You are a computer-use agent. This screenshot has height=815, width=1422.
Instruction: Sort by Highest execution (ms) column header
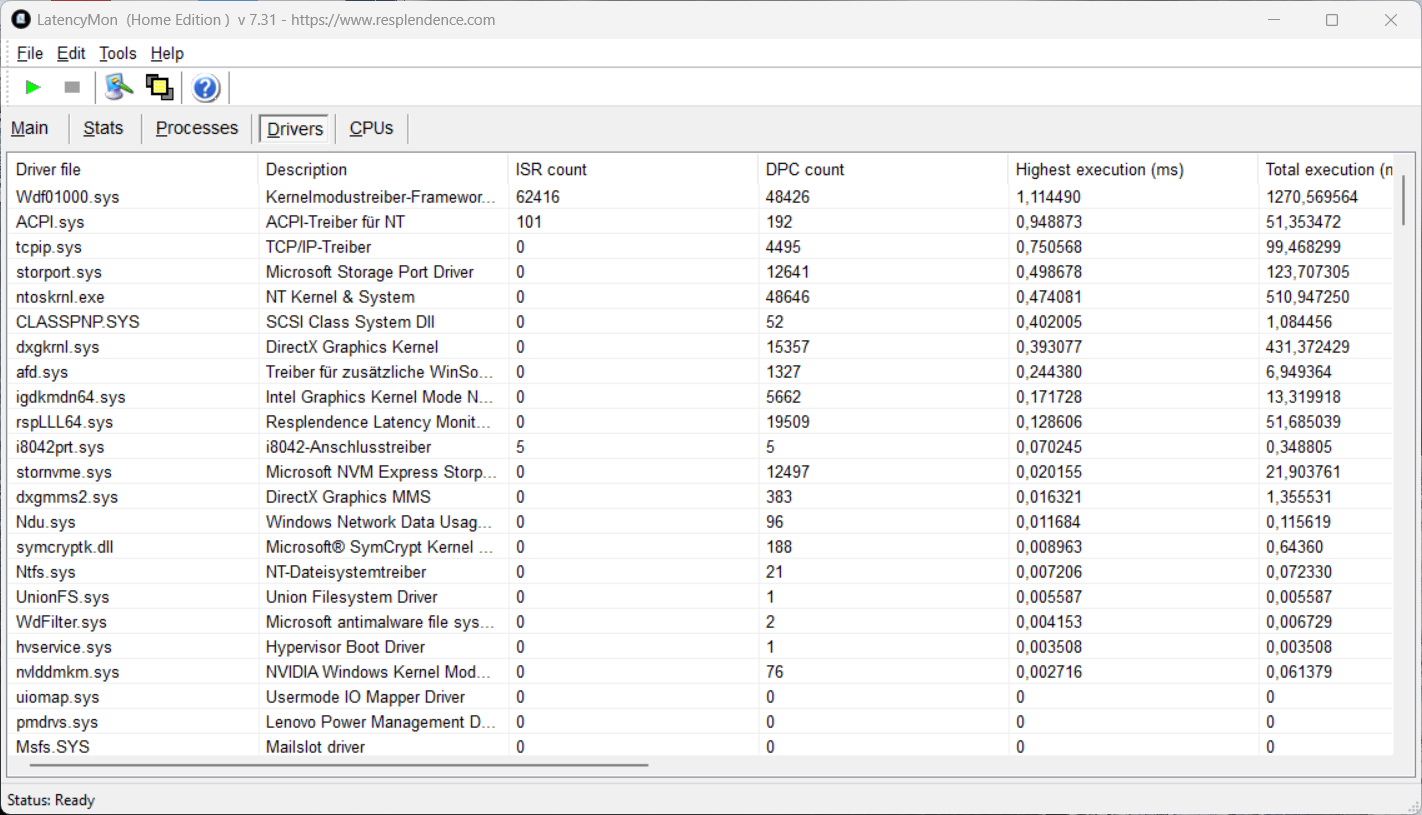pyautogui.click(x=1099, y=170)
